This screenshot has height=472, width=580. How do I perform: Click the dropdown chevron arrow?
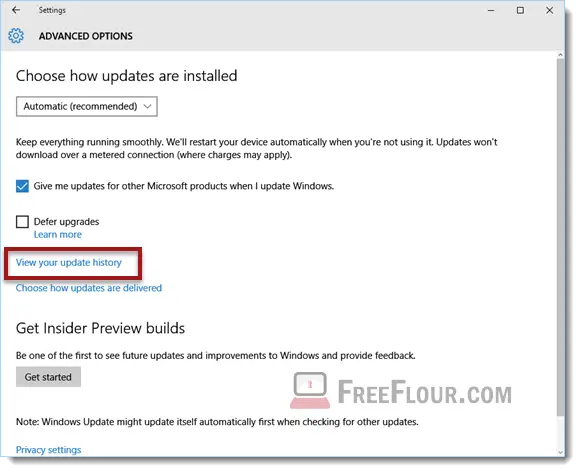(x=147, y=107)
